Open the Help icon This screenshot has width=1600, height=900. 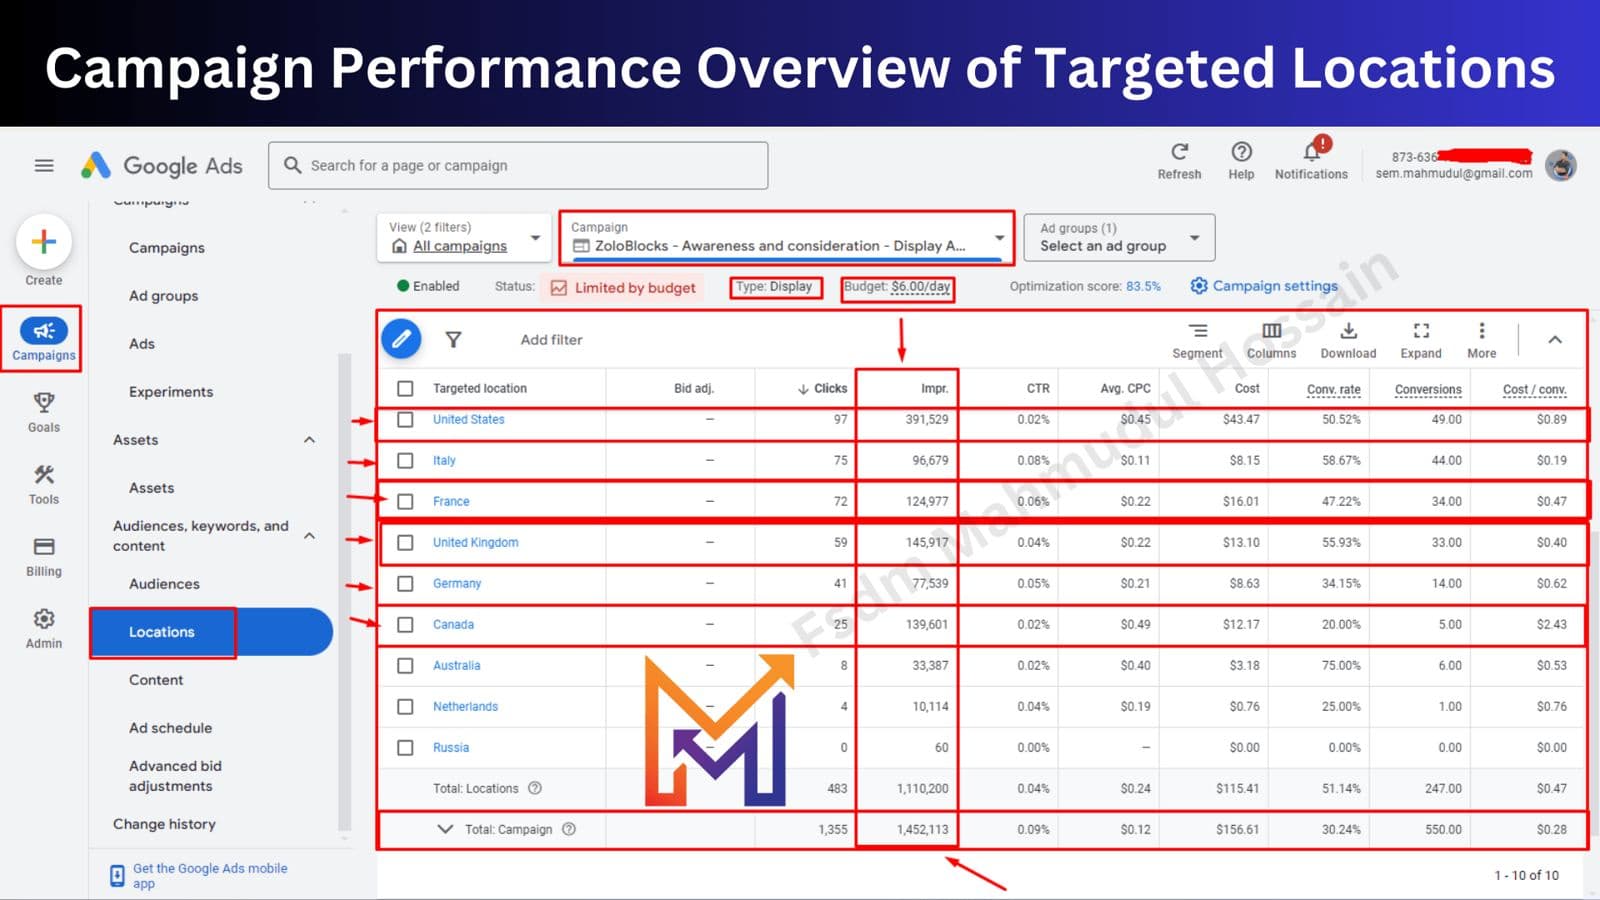1241,152
